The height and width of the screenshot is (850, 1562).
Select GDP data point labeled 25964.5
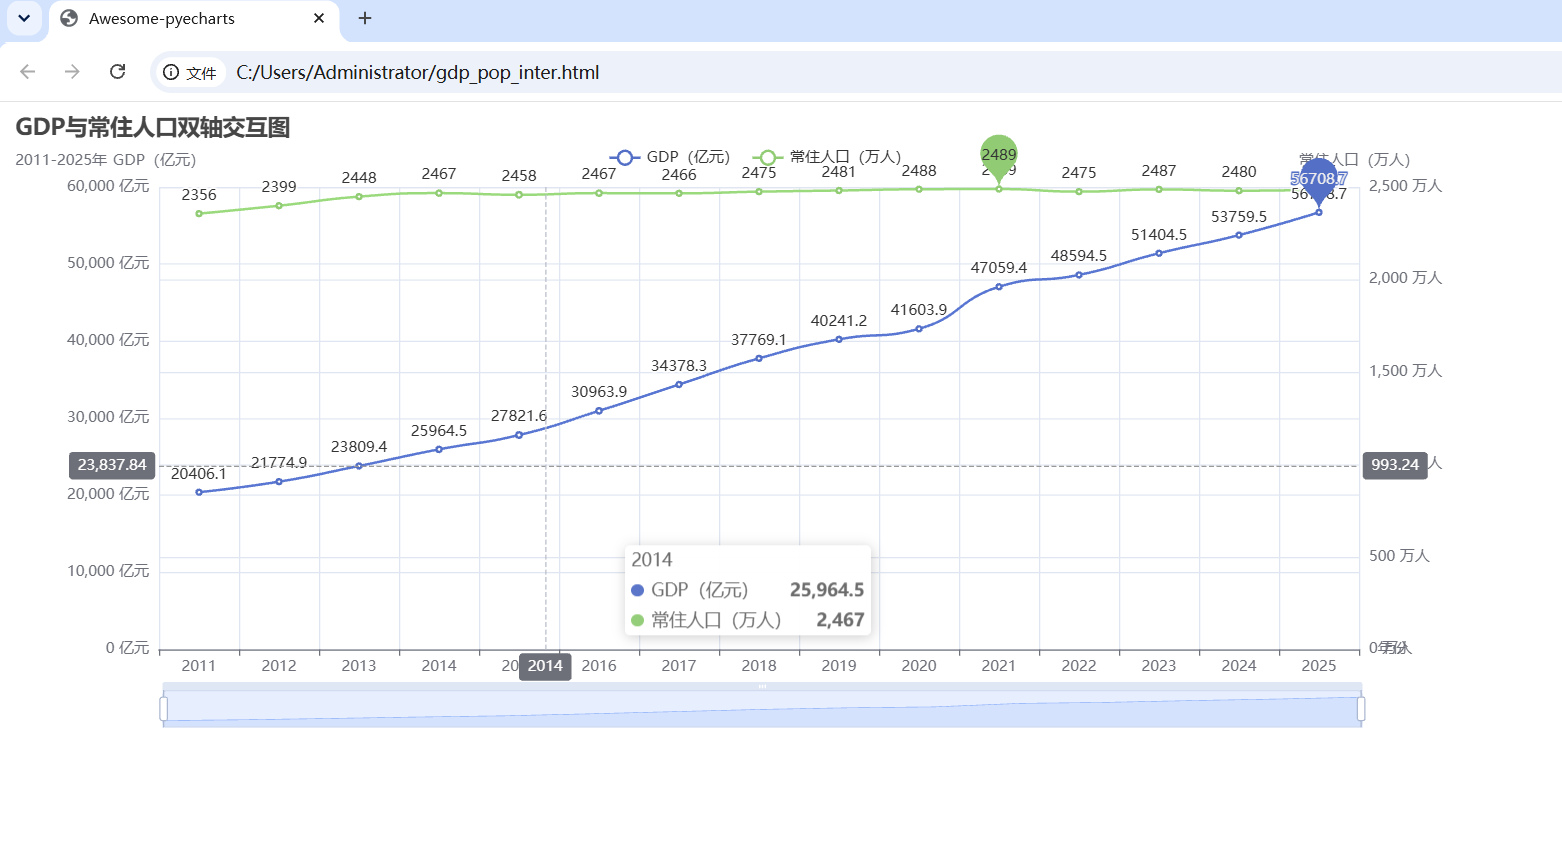pos(439,449)
